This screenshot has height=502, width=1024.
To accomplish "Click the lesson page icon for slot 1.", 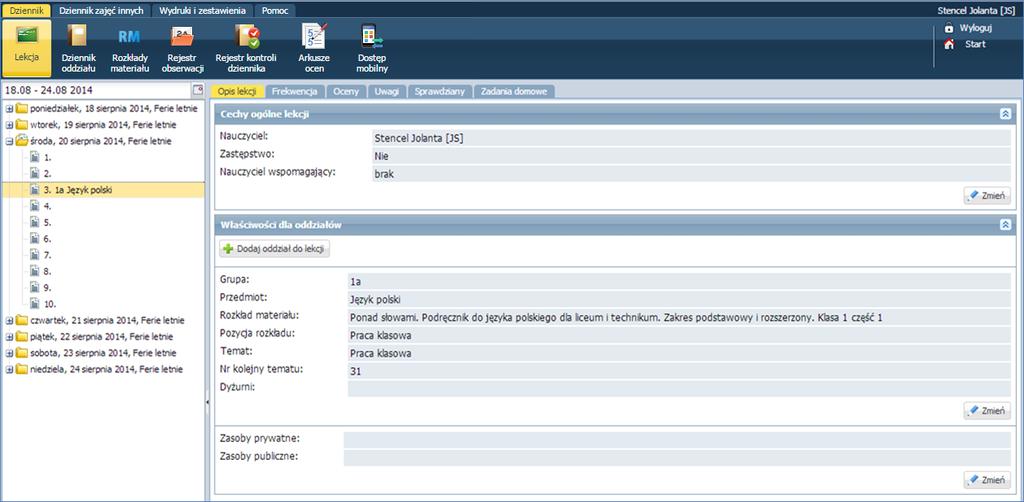I will click(x=35, y=157).
